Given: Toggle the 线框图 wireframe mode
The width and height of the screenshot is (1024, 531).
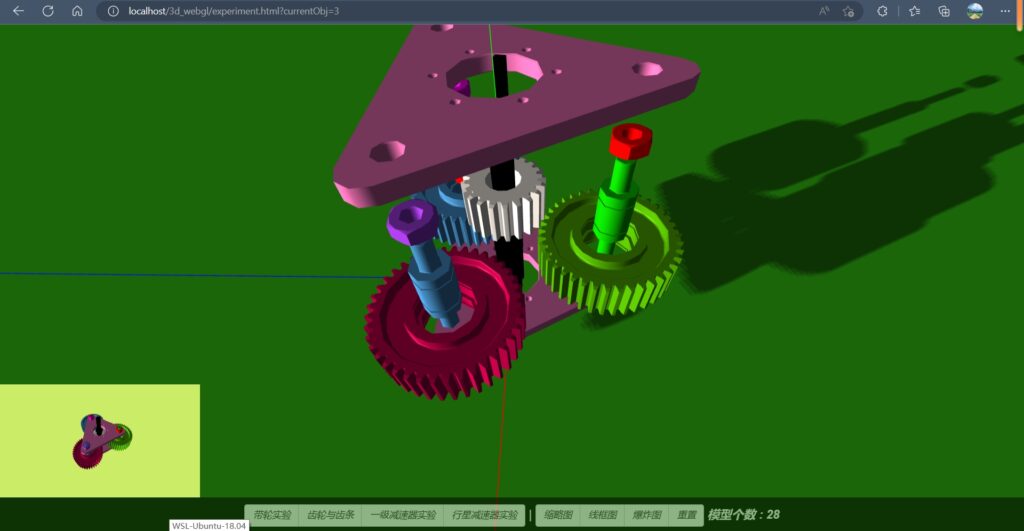Looking at the screenshot, I should (602, 515).
